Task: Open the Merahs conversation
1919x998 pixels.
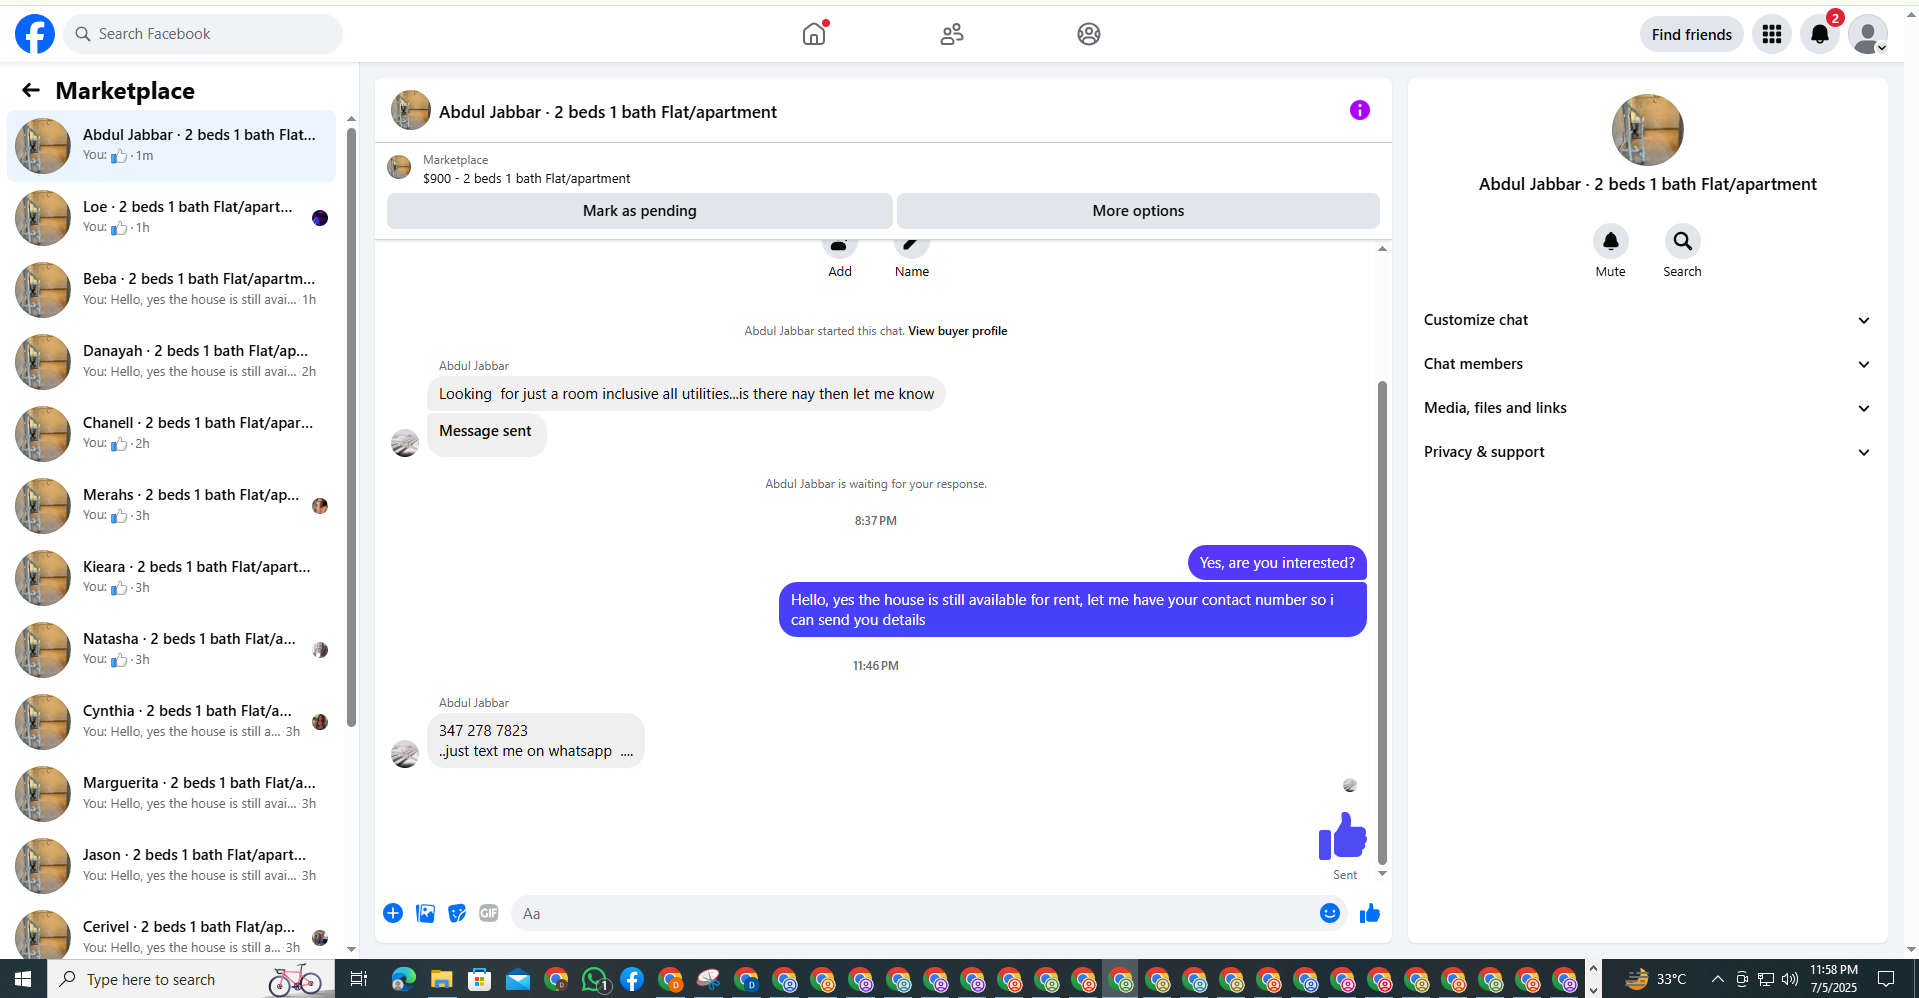Action: [172, 506]
